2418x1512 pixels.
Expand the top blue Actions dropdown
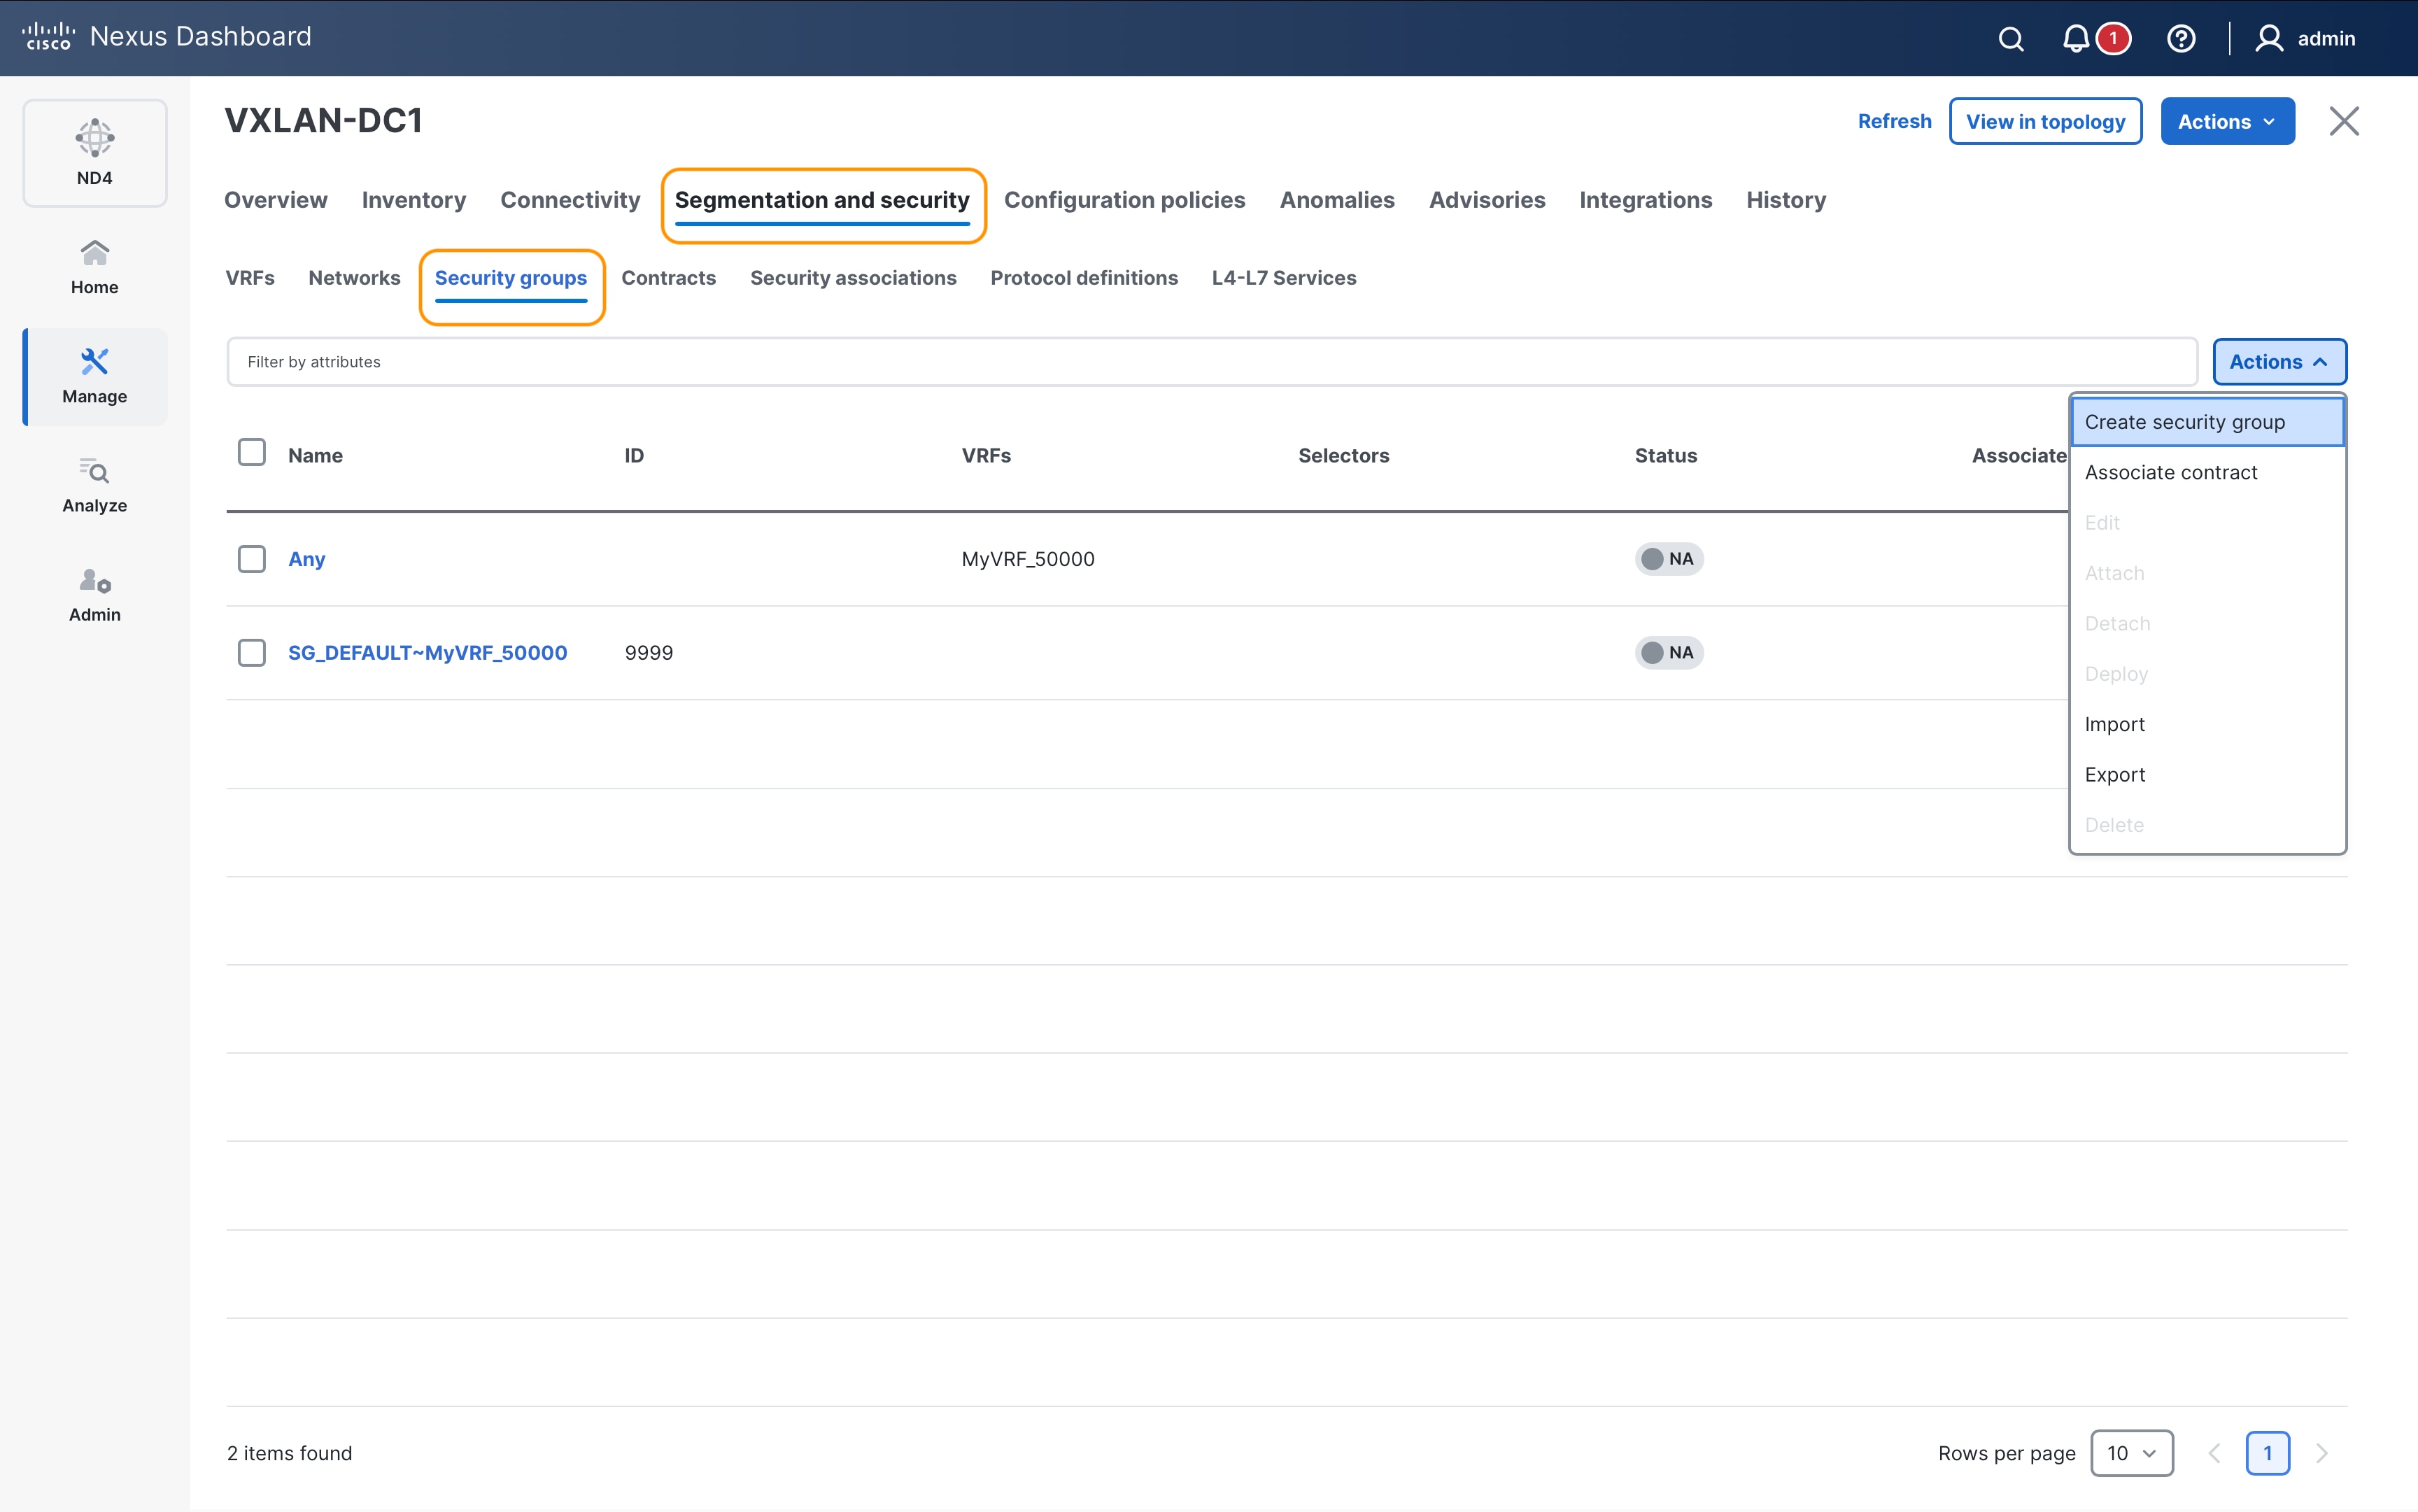pos(2227,121)
